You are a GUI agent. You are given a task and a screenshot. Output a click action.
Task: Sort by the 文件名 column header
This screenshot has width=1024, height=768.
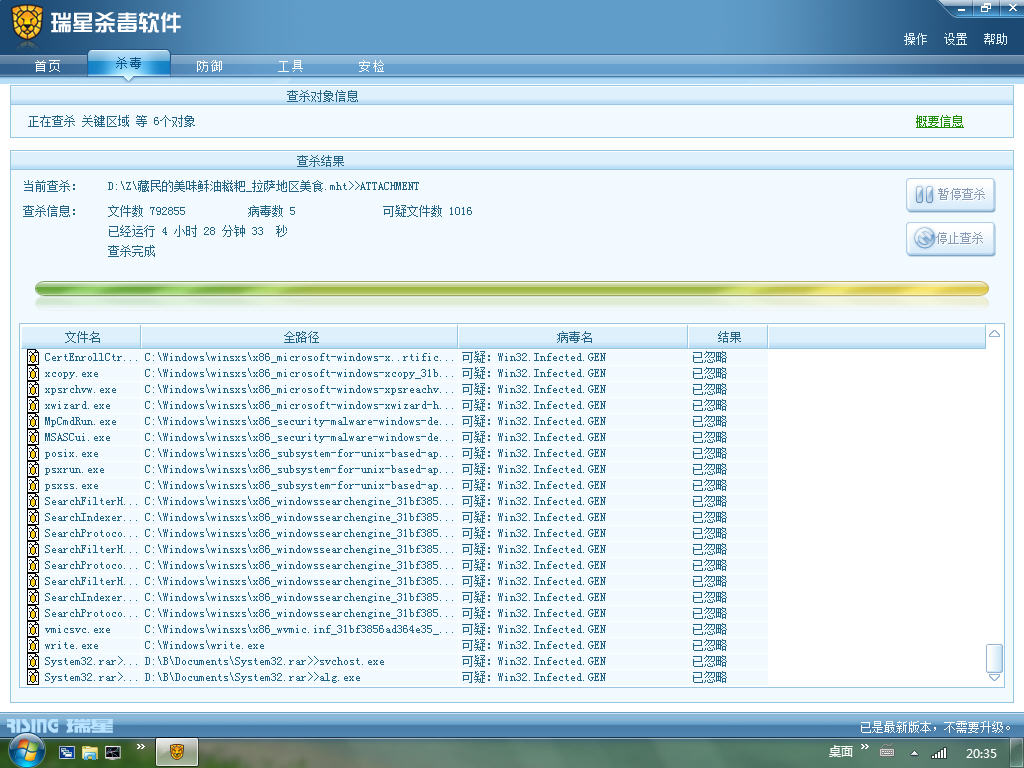(x=82, y=337)
